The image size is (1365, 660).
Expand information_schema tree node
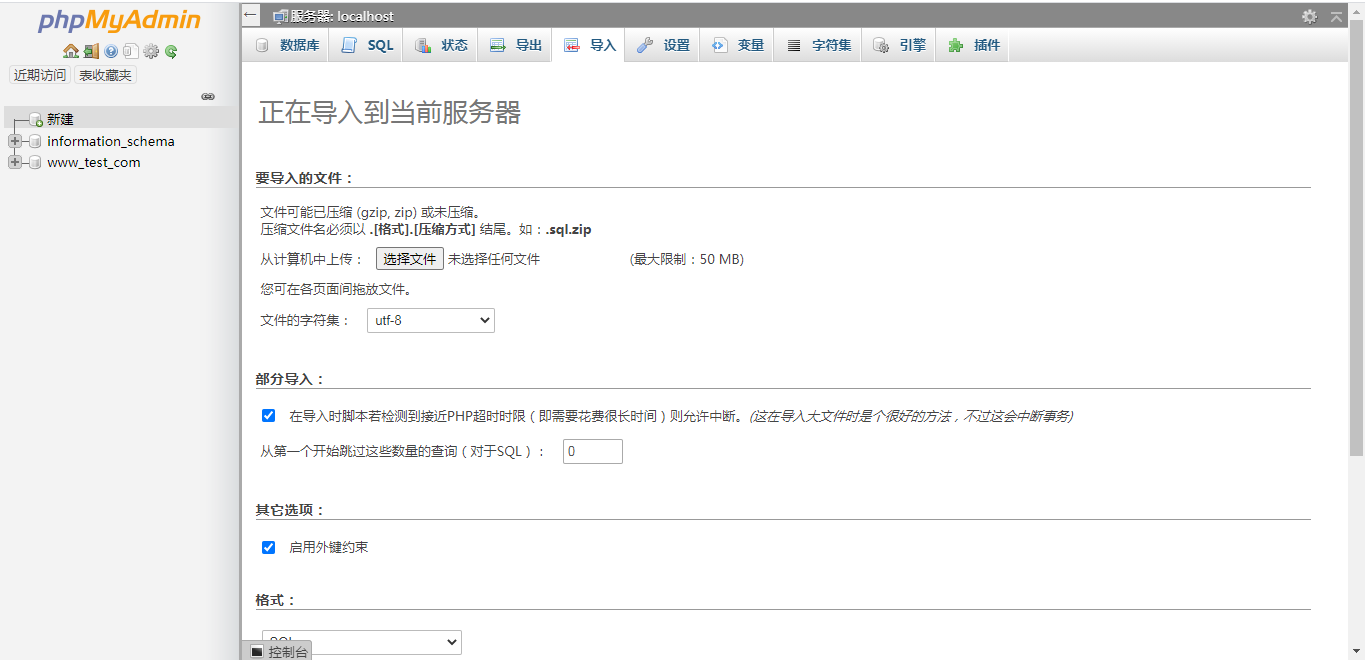pos(14,142)
